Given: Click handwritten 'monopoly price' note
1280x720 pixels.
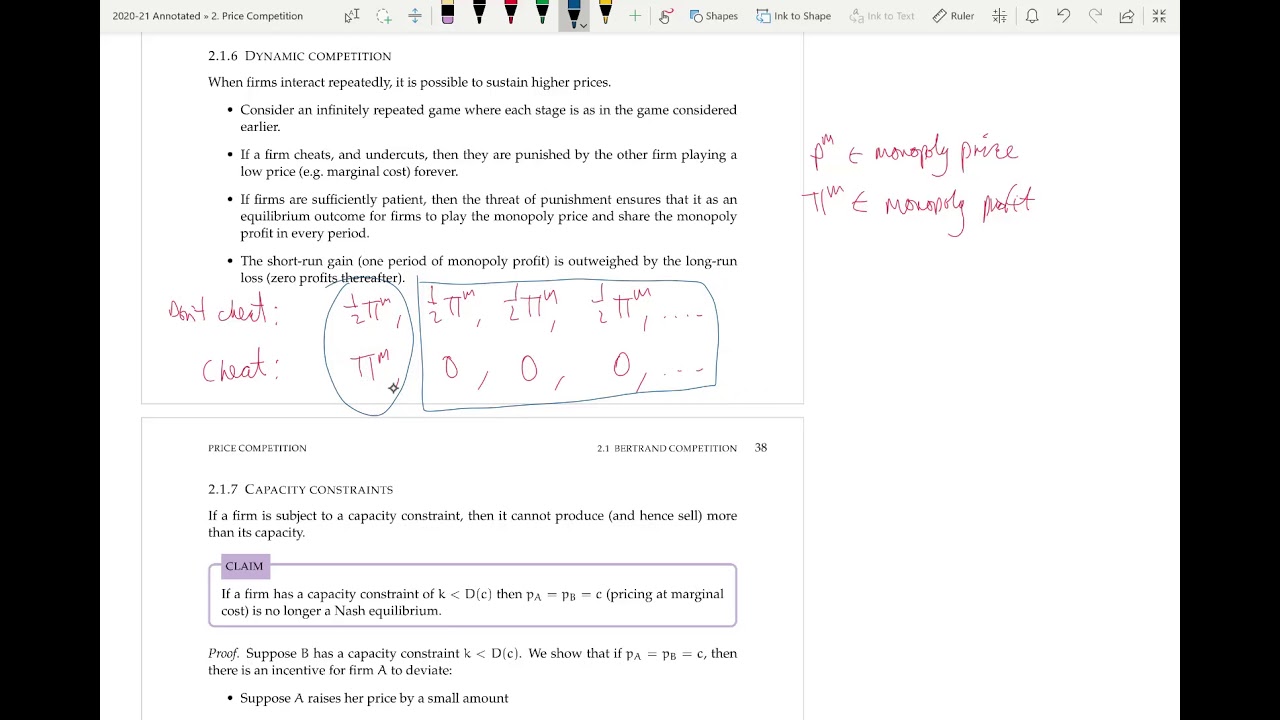Looking at the screenshot, I should coord(945,151).
